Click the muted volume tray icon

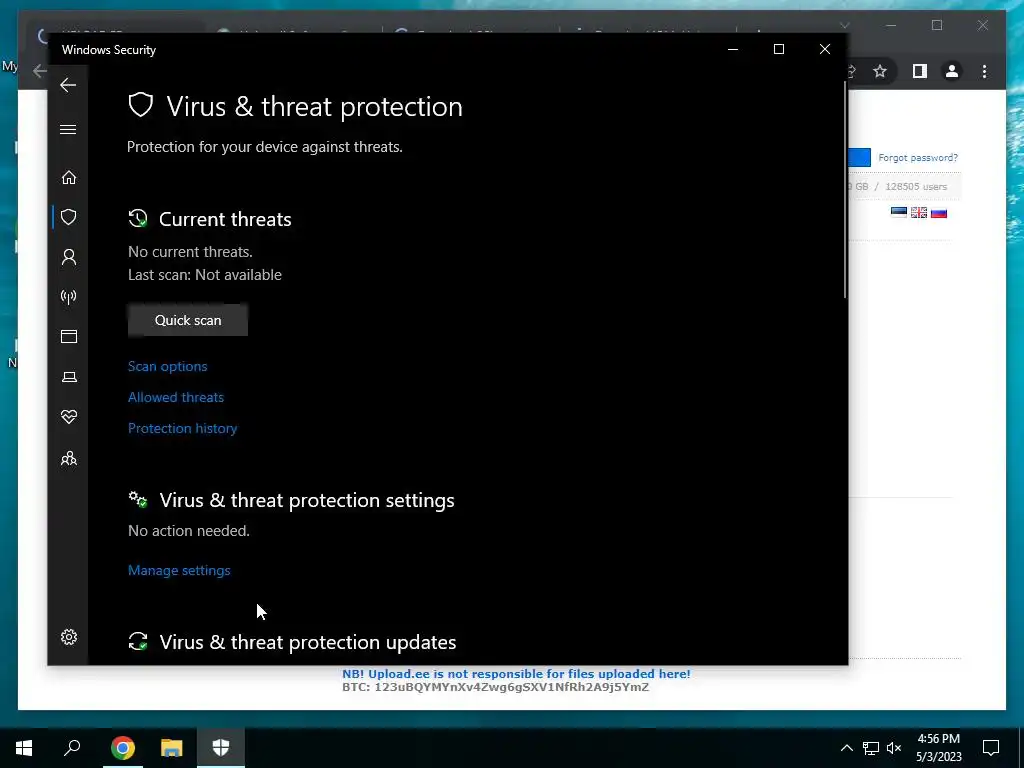tap(894, 748)
